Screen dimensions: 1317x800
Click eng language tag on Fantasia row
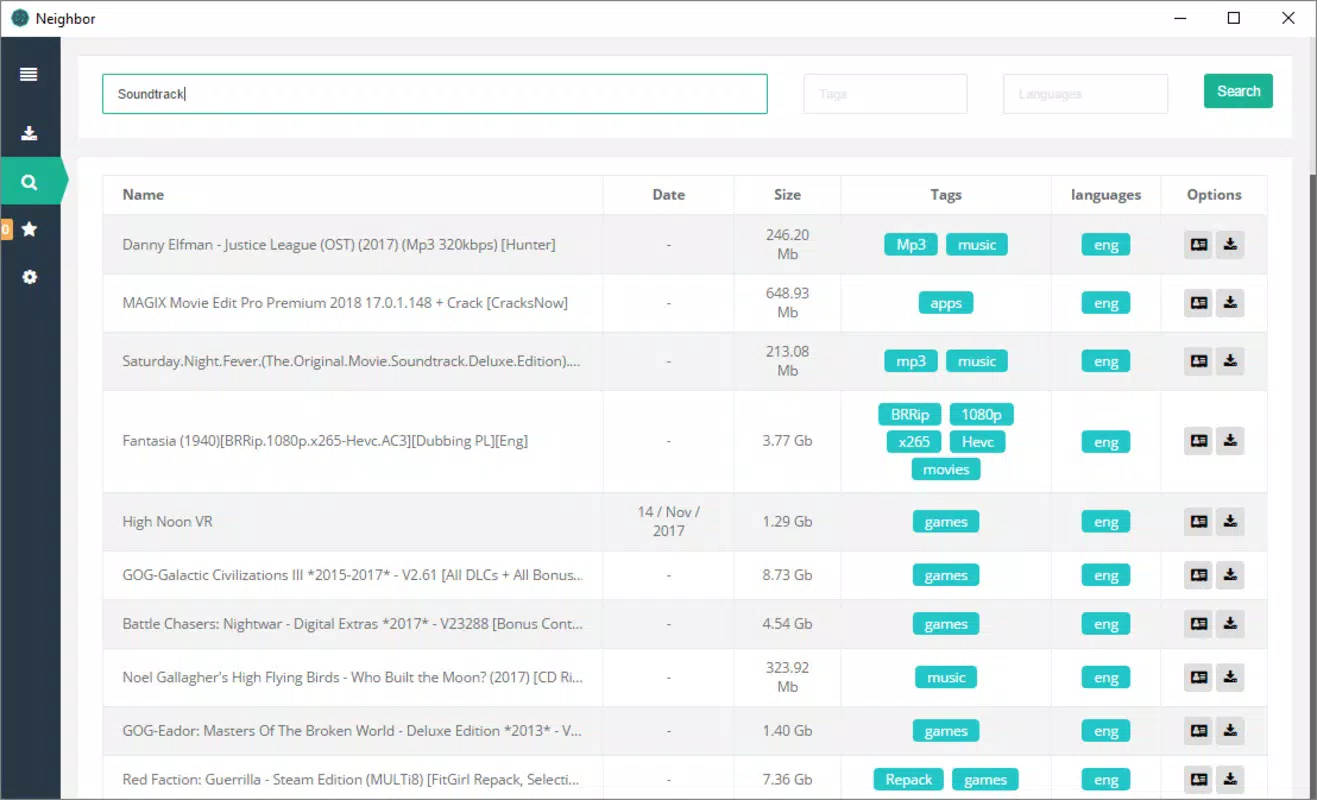point(1106,442)
